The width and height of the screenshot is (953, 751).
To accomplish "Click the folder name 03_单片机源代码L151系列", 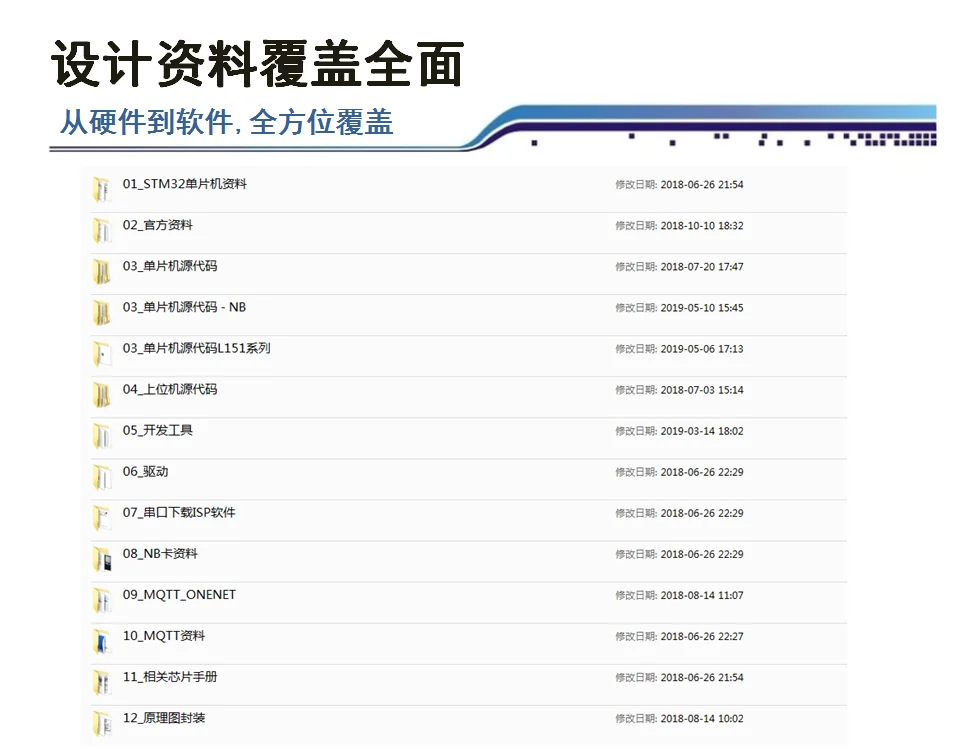I will [196, 349].
